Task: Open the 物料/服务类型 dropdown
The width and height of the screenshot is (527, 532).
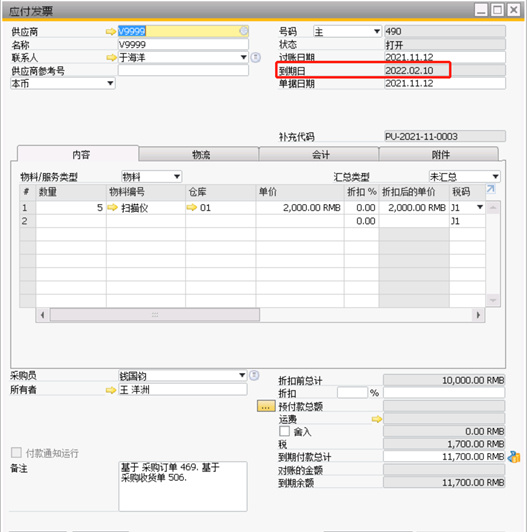Action: click(151, 176)
